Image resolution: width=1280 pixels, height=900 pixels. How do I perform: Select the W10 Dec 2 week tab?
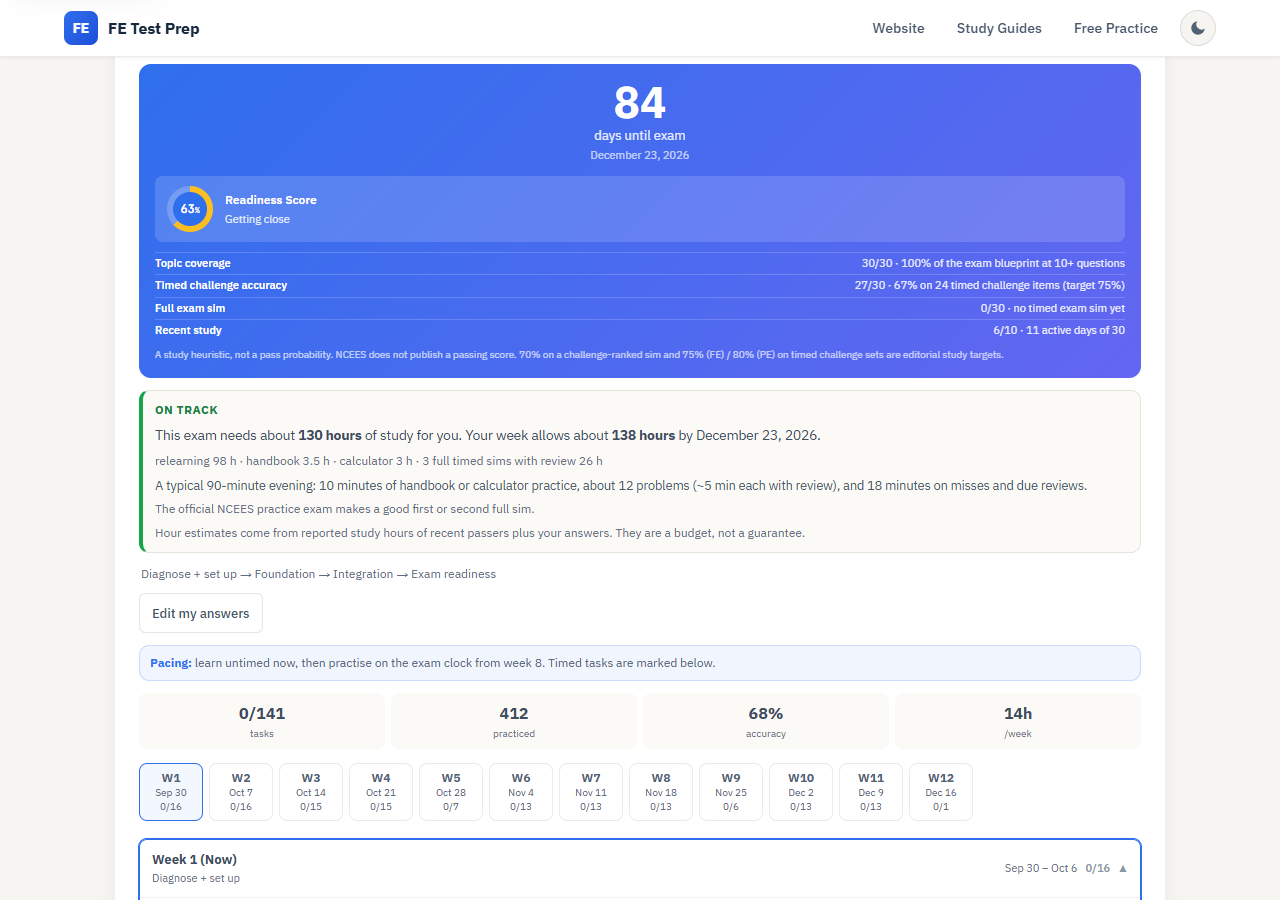pos(801,792)
